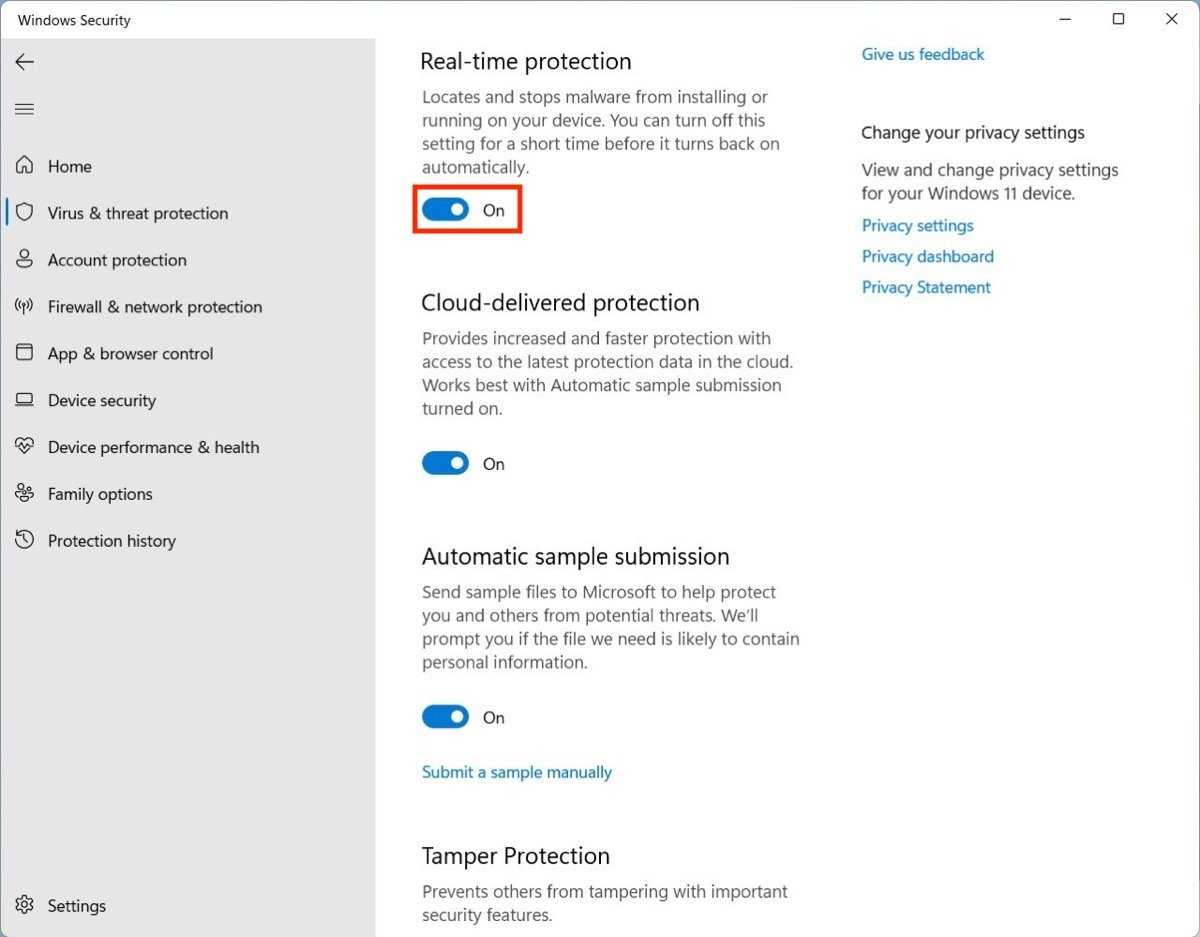Click the Device security laptop icon

(25, 400)
